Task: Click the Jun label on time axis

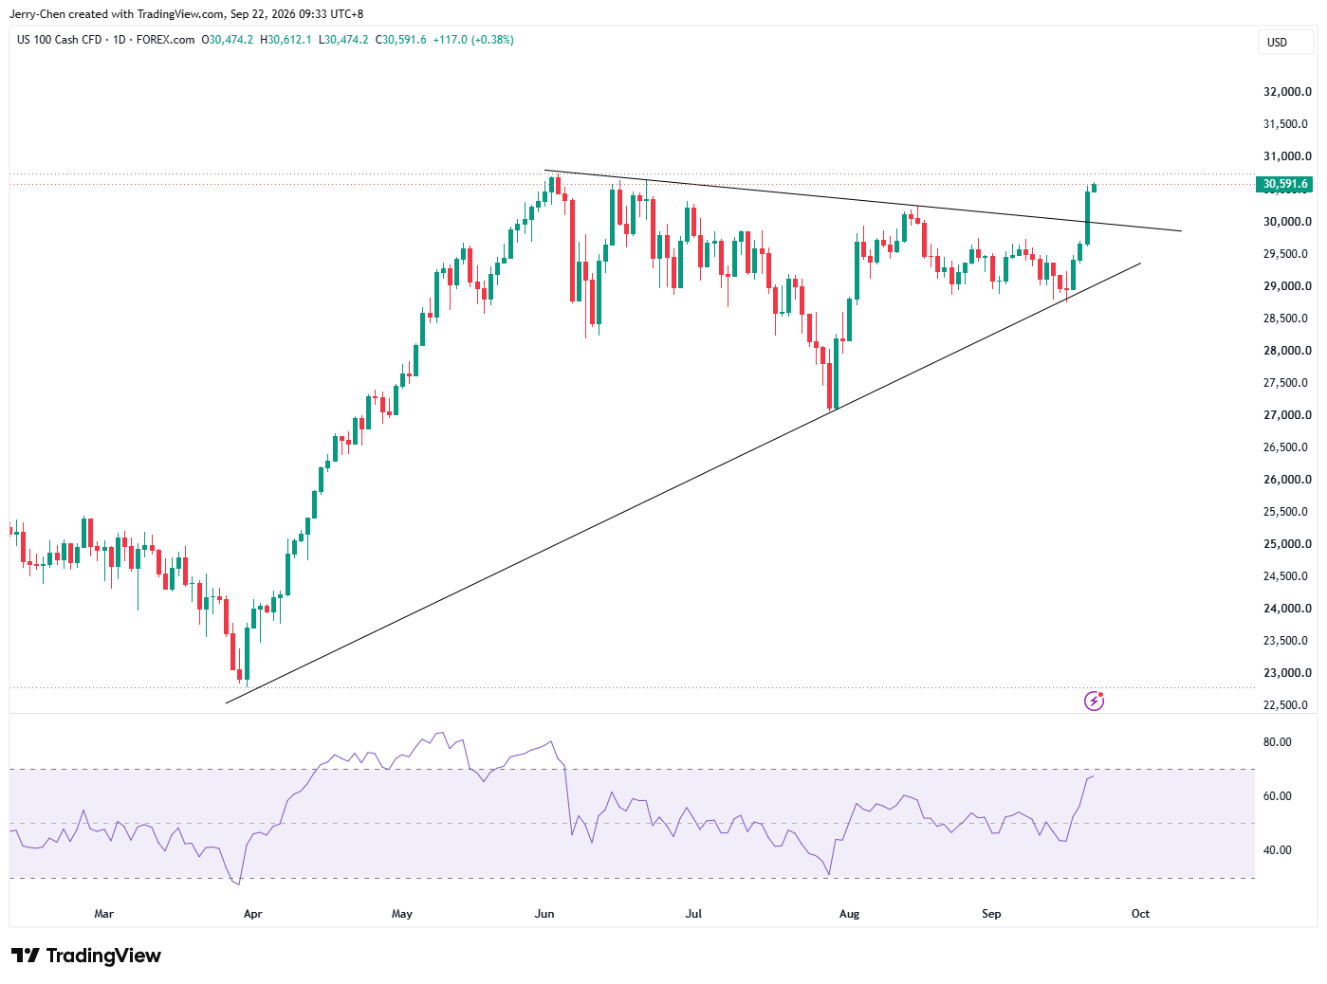Action: [x=544, y=914]
